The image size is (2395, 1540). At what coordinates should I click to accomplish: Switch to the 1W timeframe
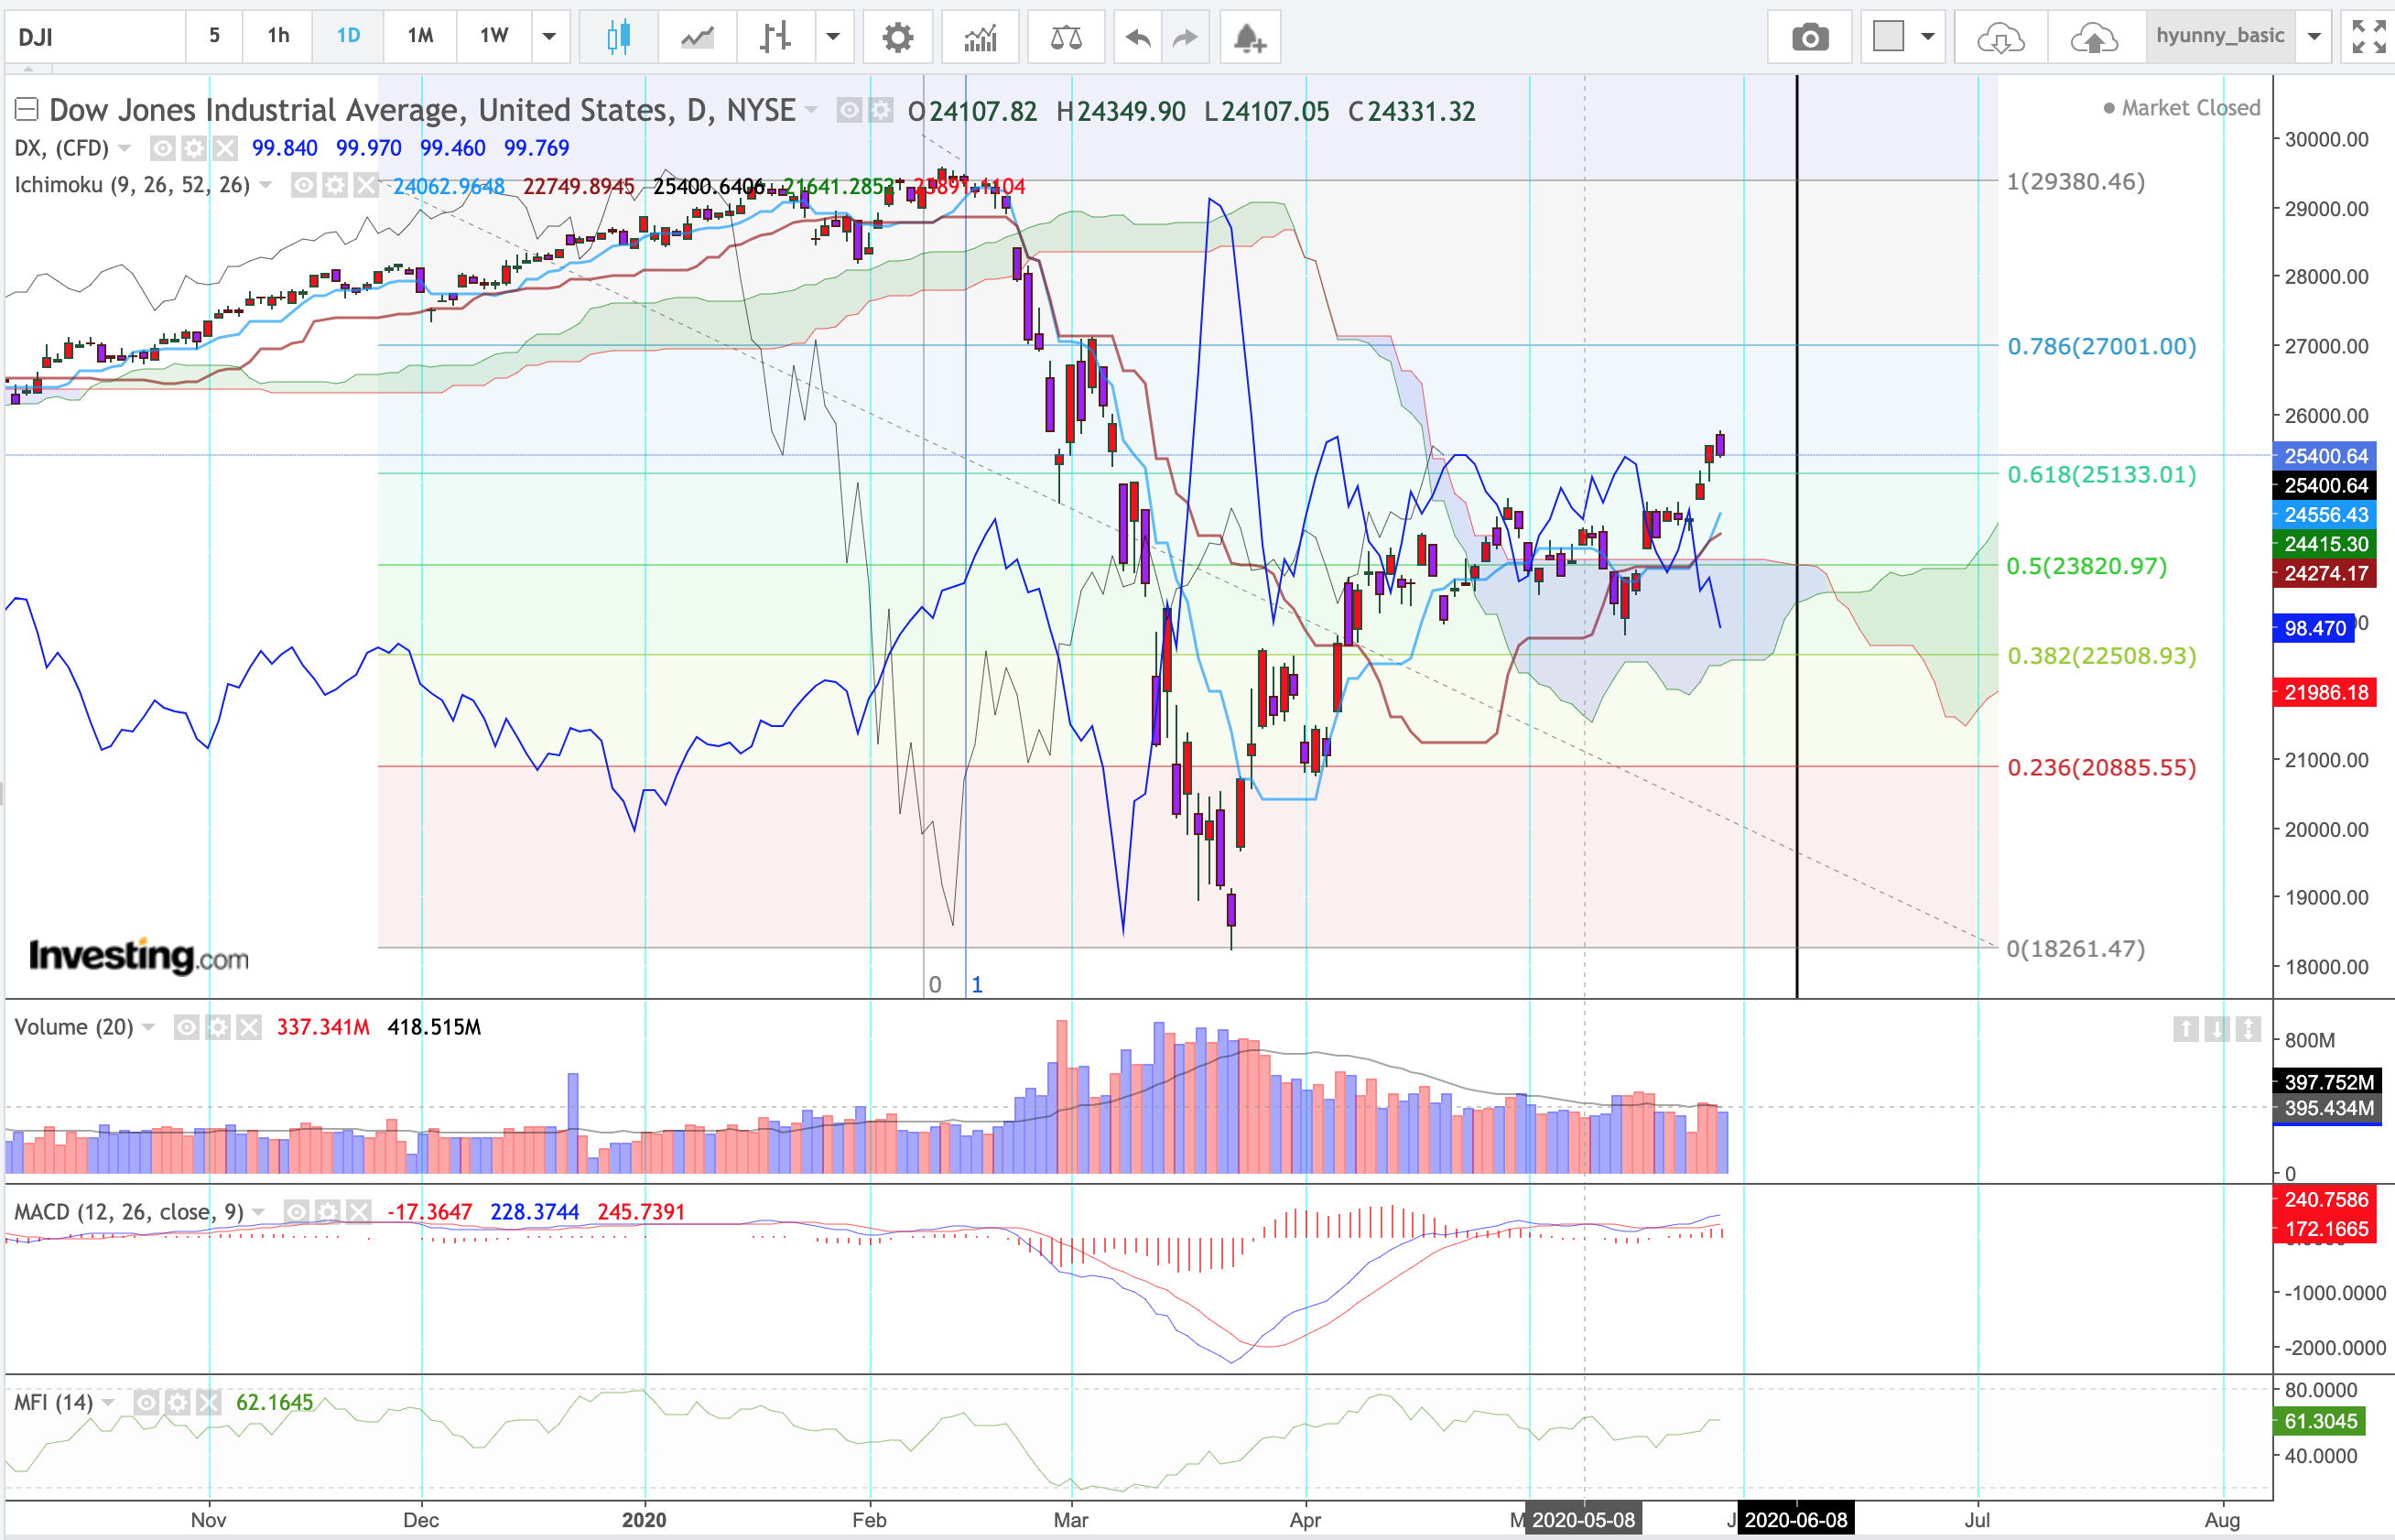tap(494, 36)
